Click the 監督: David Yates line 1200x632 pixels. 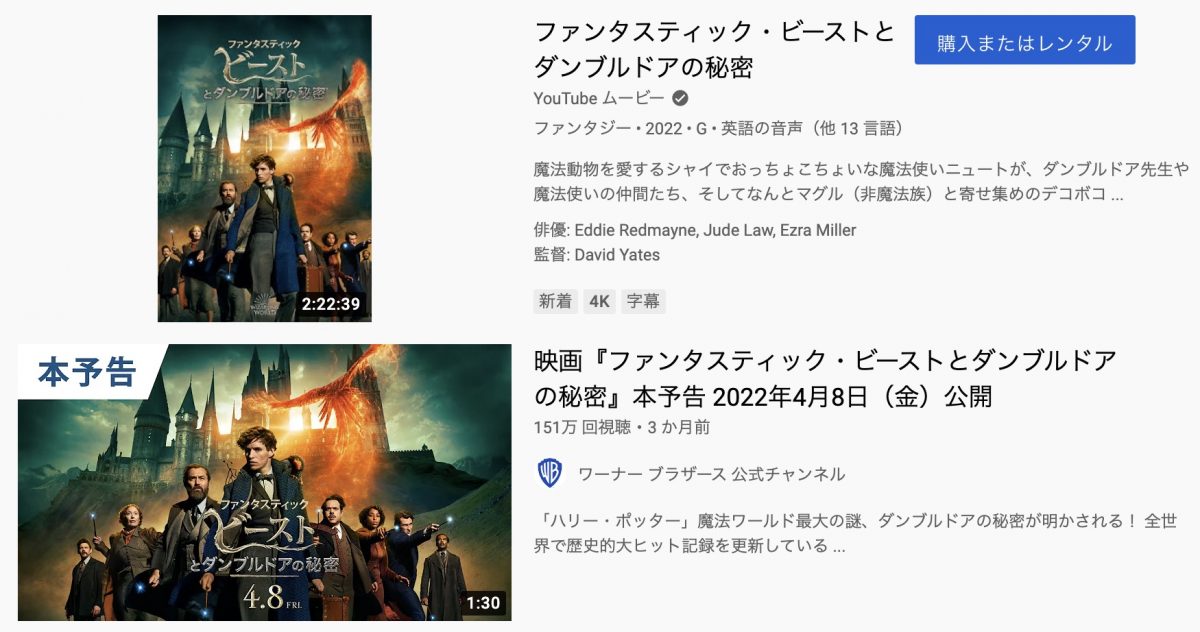[x=597, y=255]
